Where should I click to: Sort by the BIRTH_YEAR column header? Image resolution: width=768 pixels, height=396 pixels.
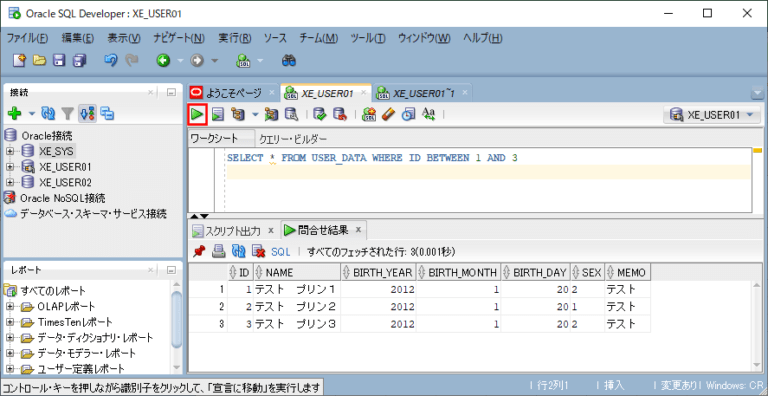coord(379,272)
